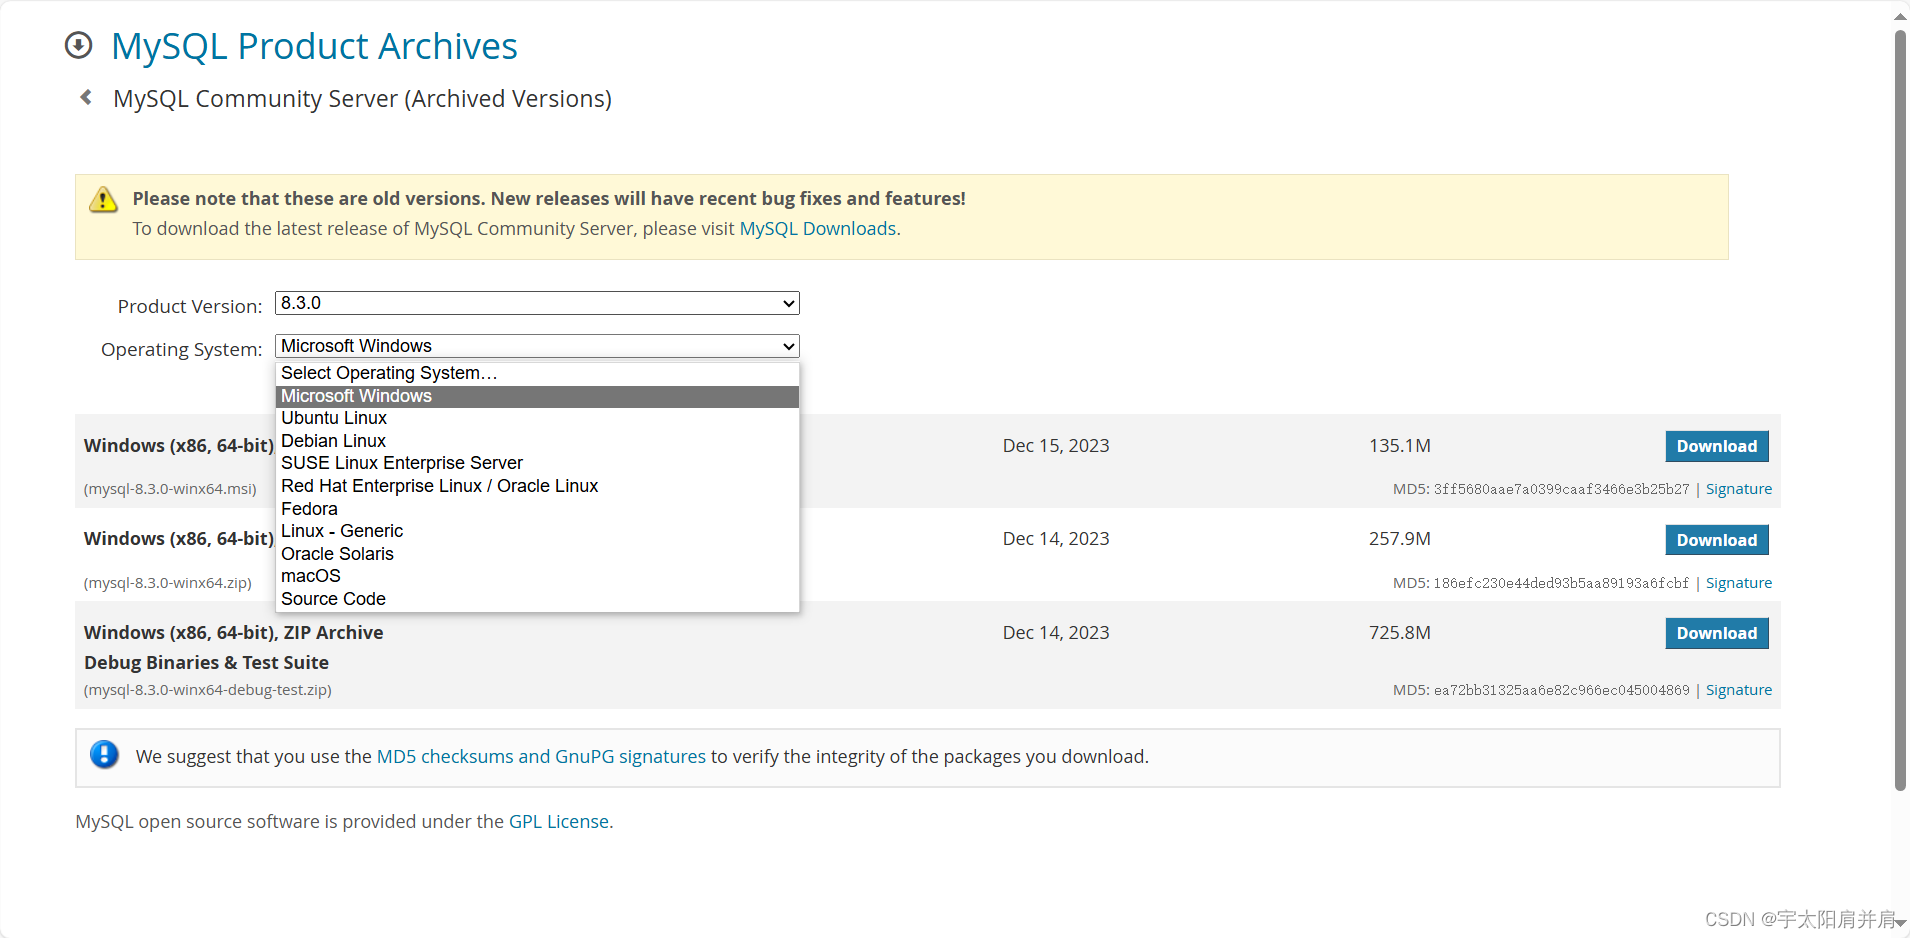This screenshot has width=1910, height=938.
Task: Click the 135.1M file size
Action: pyautogui.click(x=1400, y=446)
